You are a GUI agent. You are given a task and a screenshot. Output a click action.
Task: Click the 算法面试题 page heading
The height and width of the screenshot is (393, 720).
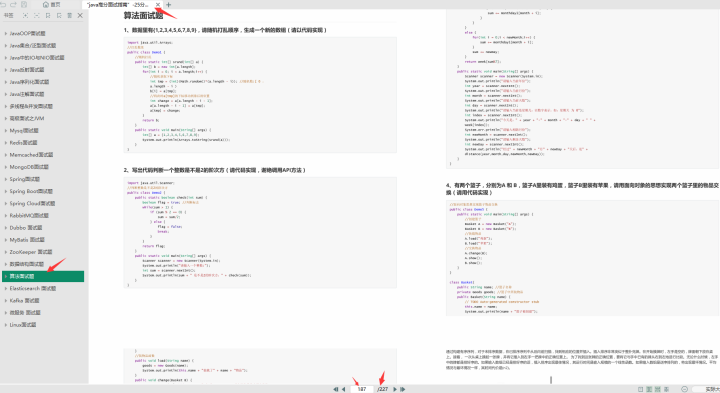pos(143,16)
